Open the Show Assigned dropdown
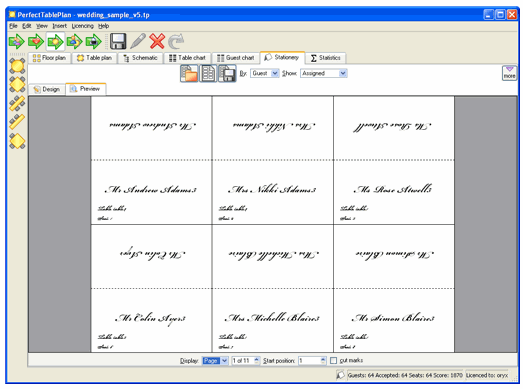 pos(324,73)
